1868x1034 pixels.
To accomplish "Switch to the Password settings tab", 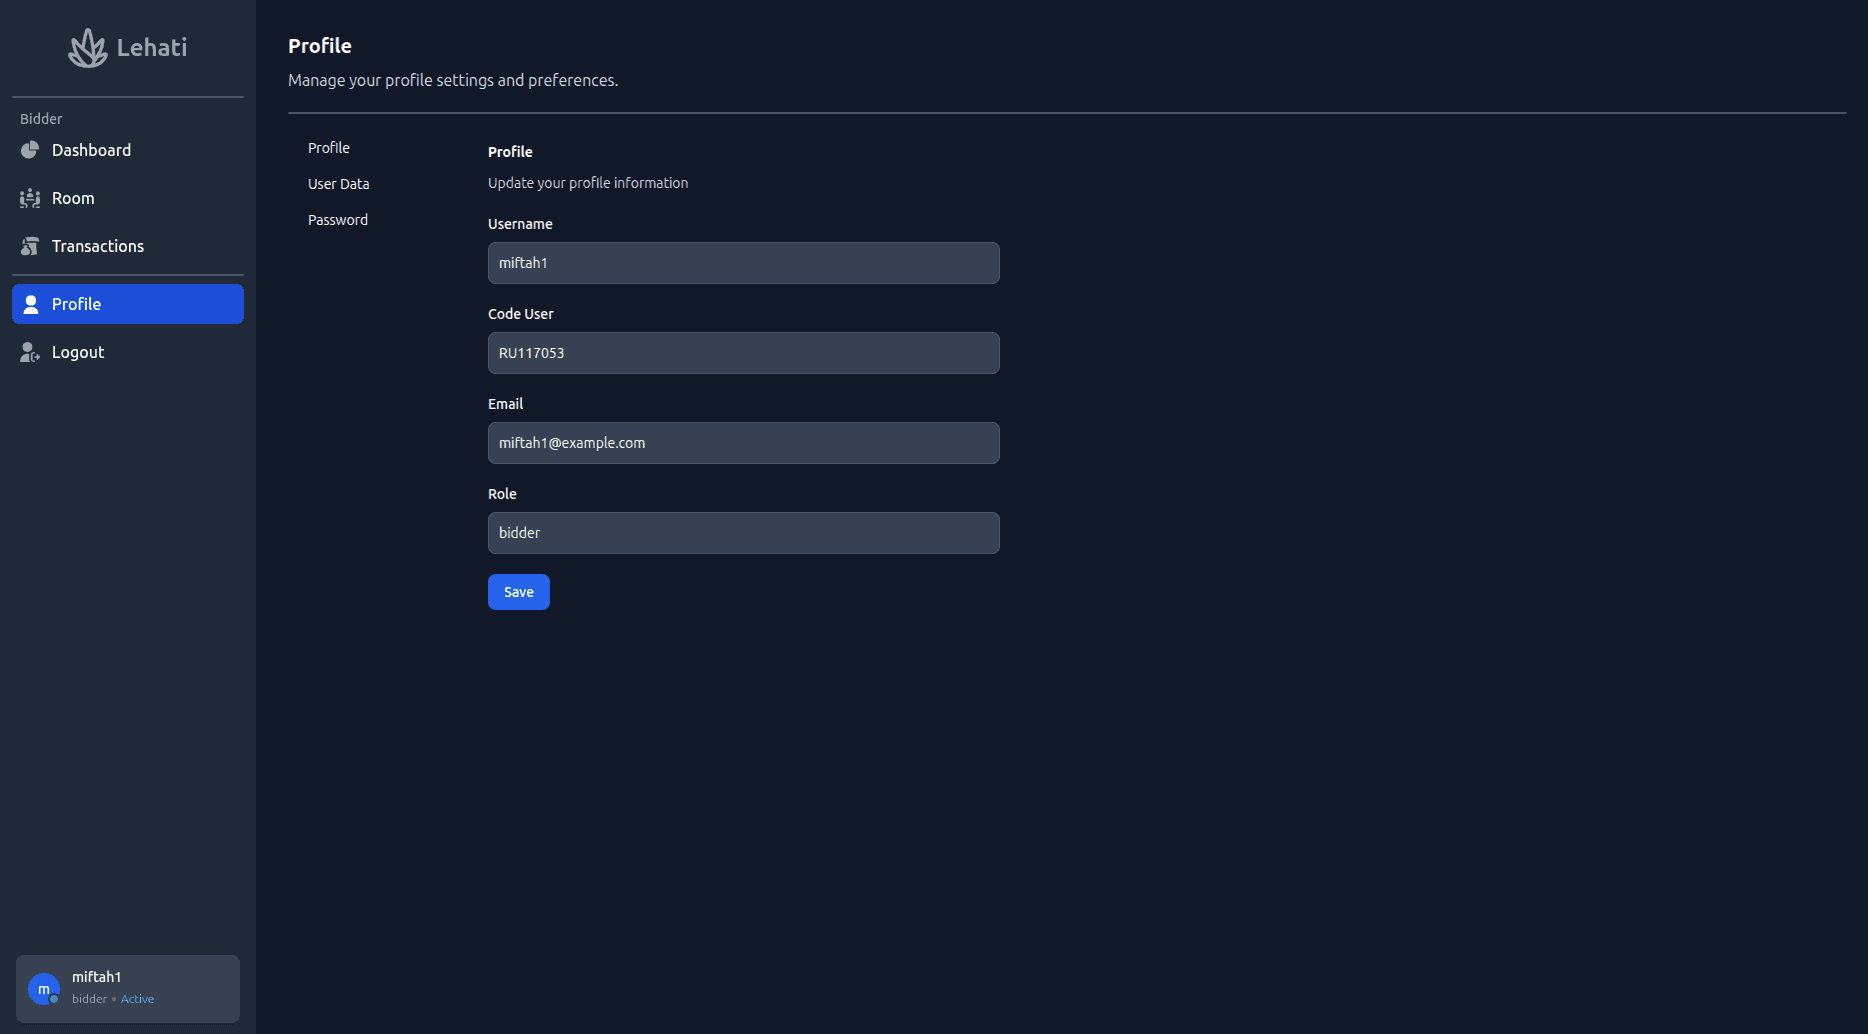I will point(338,220).
